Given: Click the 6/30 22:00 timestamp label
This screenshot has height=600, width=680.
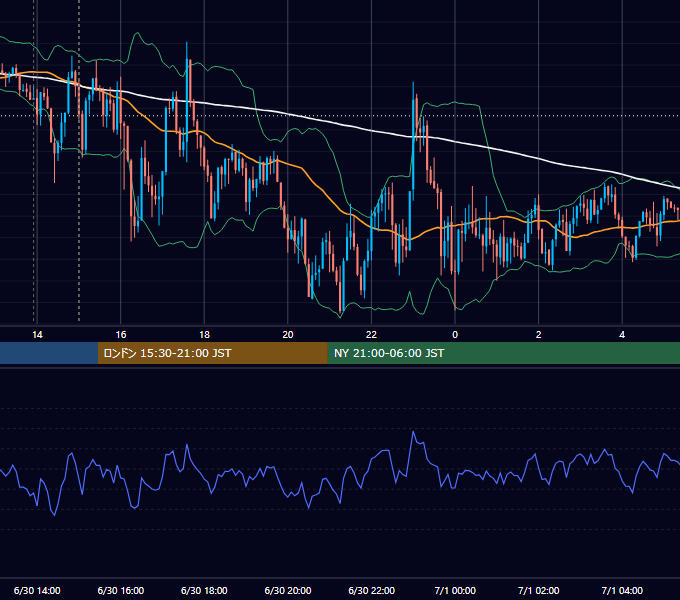Looking at the screenshot, I should click(372, 590).
